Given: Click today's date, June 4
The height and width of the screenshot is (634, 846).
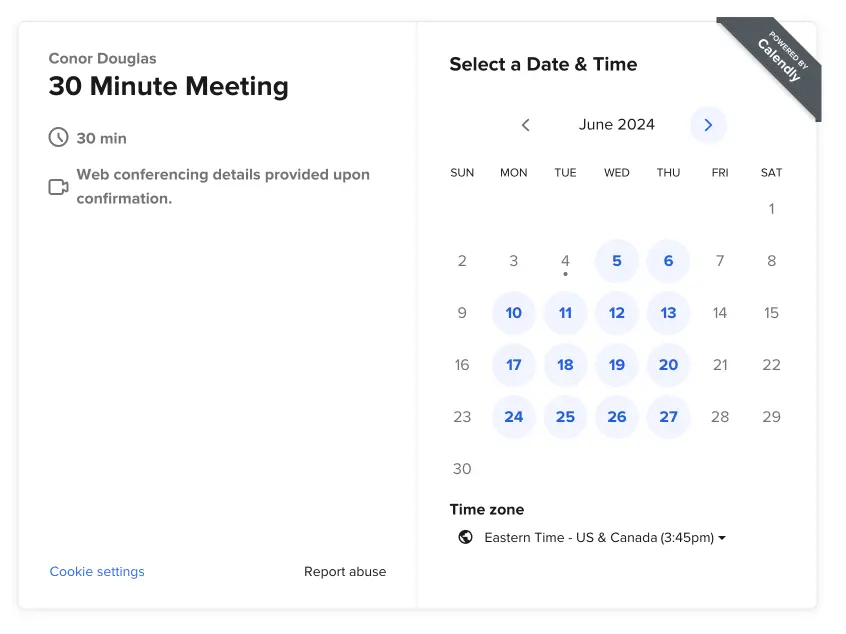Looking at the screenshot, I should click(565, 261).
